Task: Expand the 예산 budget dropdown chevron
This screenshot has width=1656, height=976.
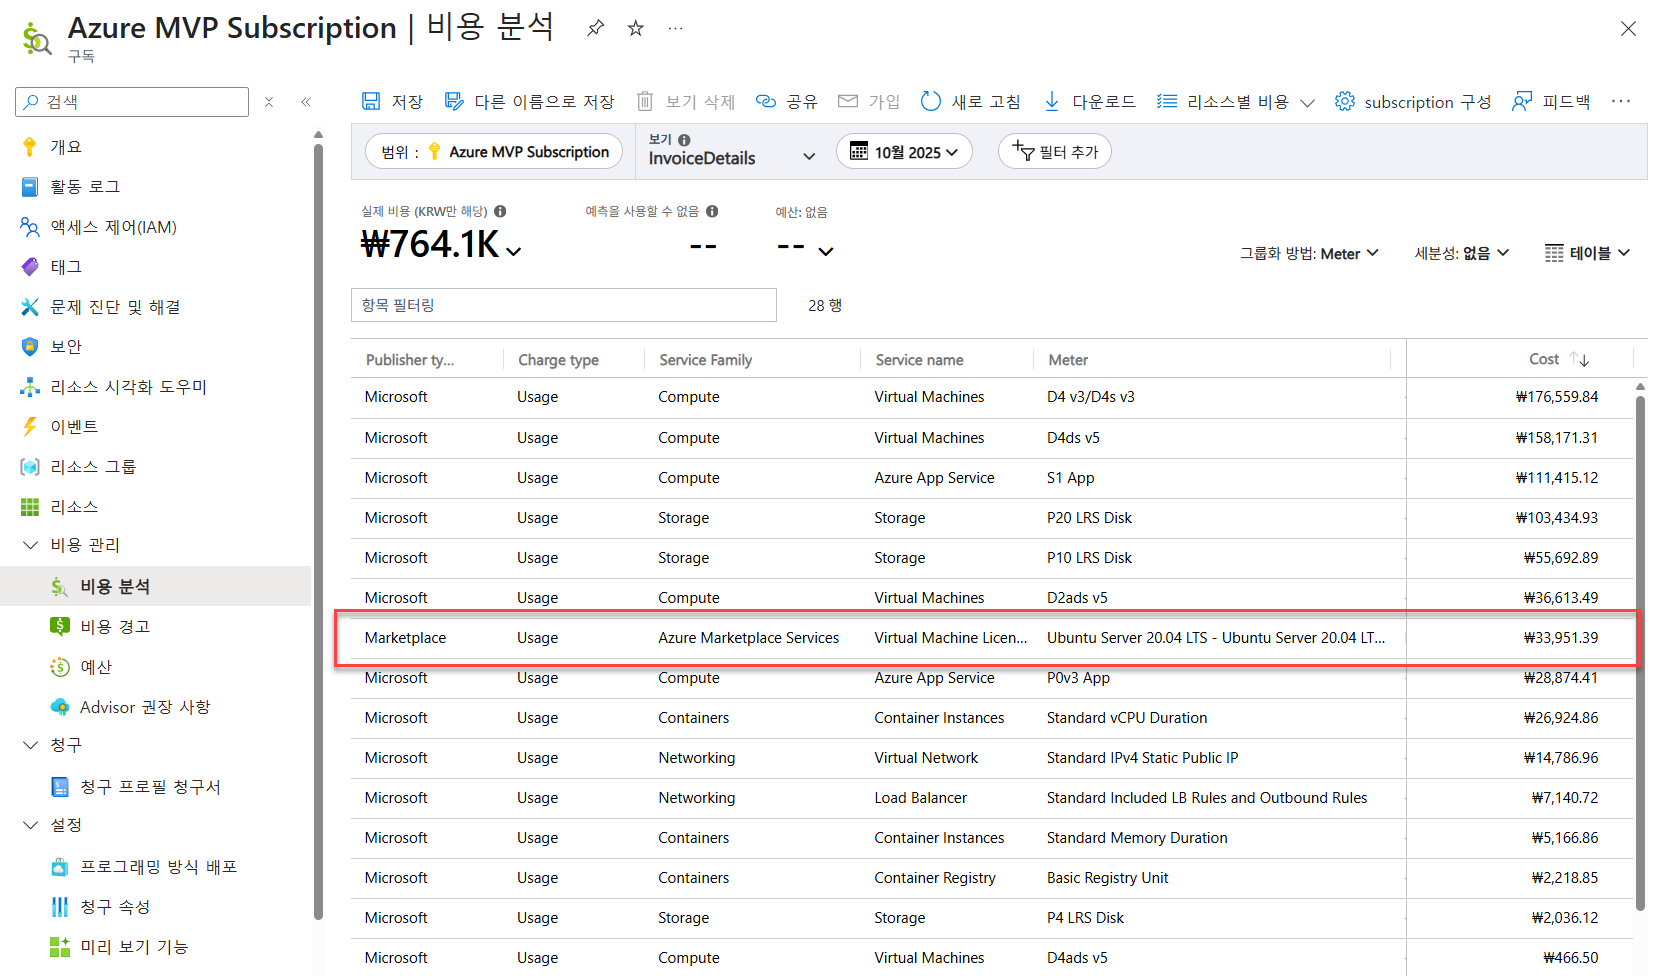Action: tap(826, 251)
